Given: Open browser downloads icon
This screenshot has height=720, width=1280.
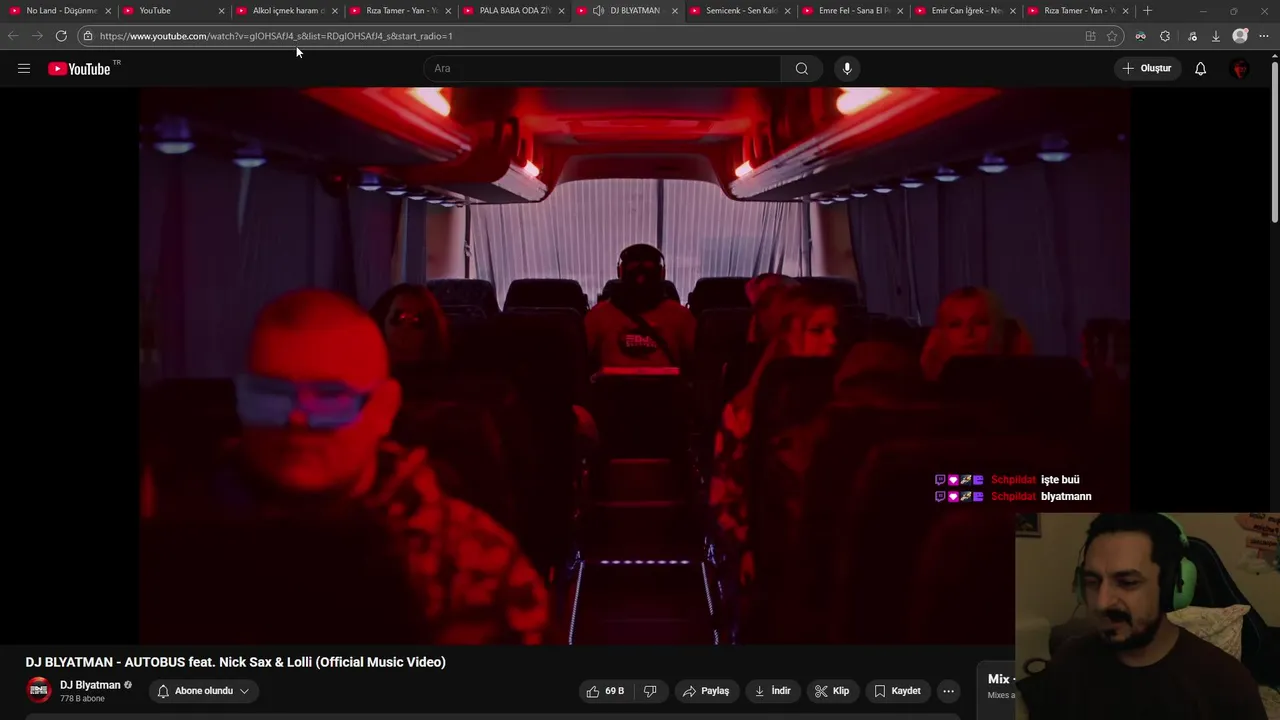Looking at the screenshot, I should tap(1215, 36).
